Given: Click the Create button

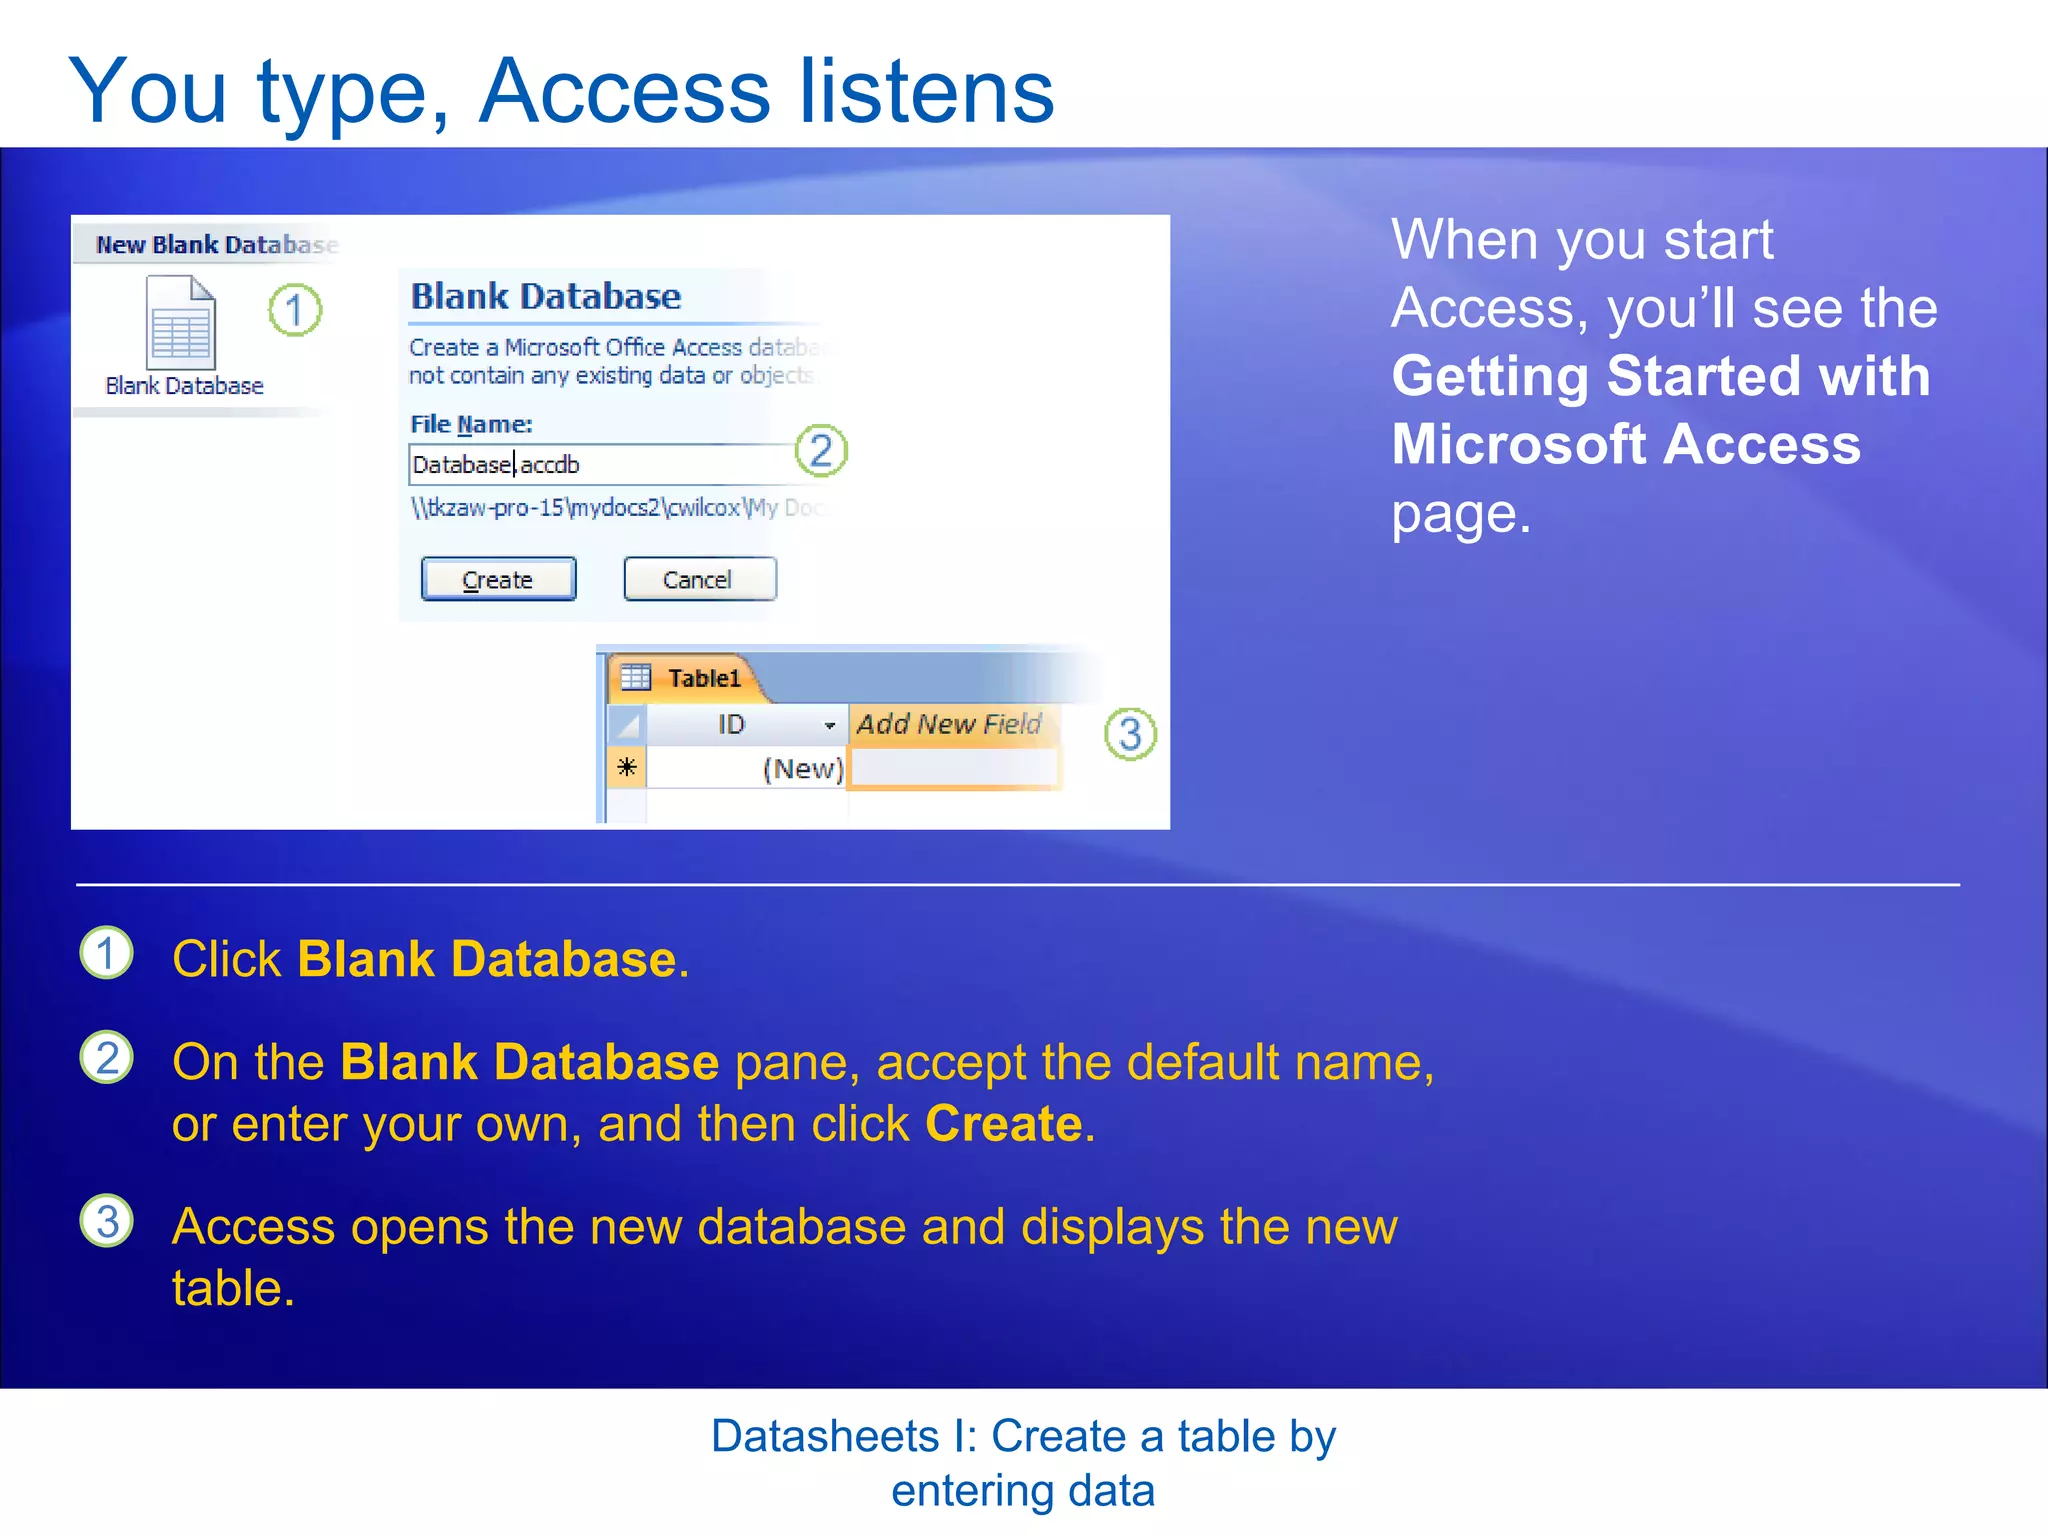Looking at the screenshot, I should click(x=498, y=579).
